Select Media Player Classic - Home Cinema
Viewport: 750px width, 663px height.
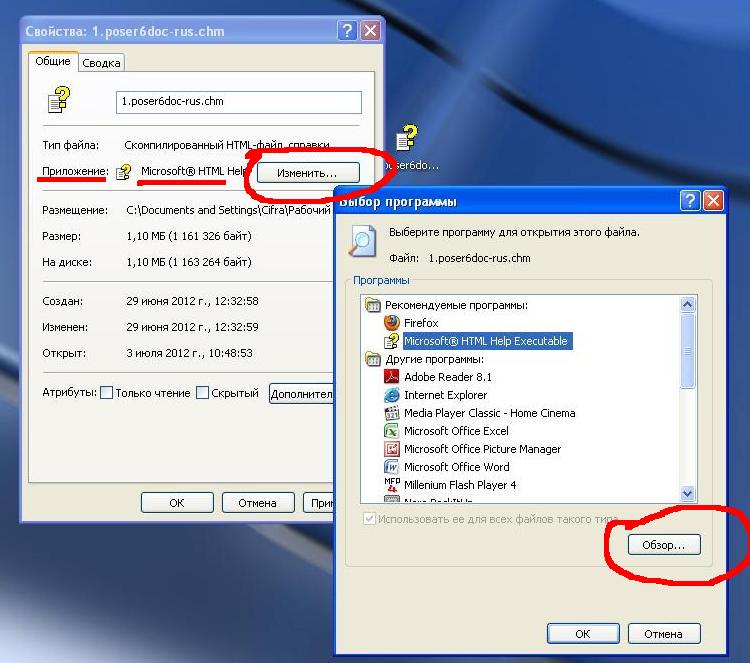tap(489, 413)
